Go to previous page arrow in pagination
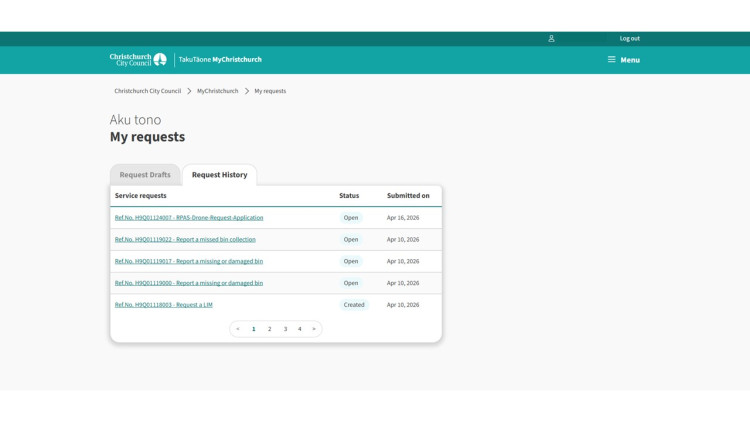Viewport: 750px width, 422px height. coord(238,329)
